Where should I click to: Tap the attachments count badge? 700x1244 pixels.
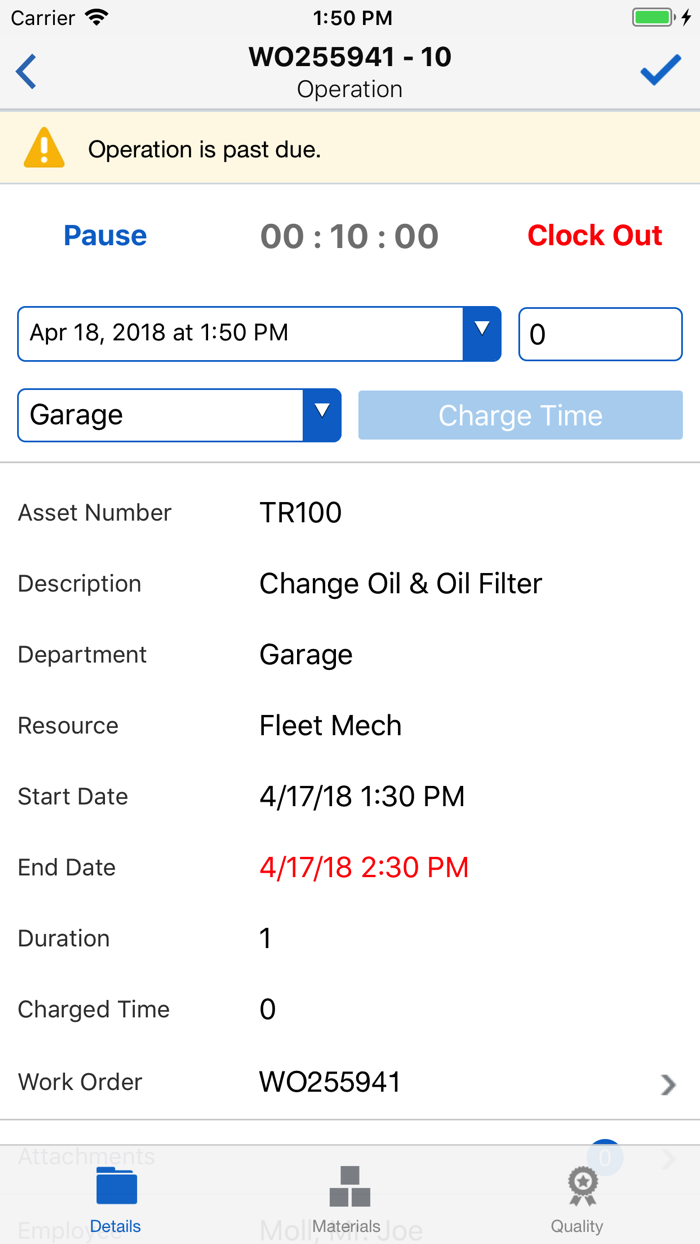point(604,1156)
